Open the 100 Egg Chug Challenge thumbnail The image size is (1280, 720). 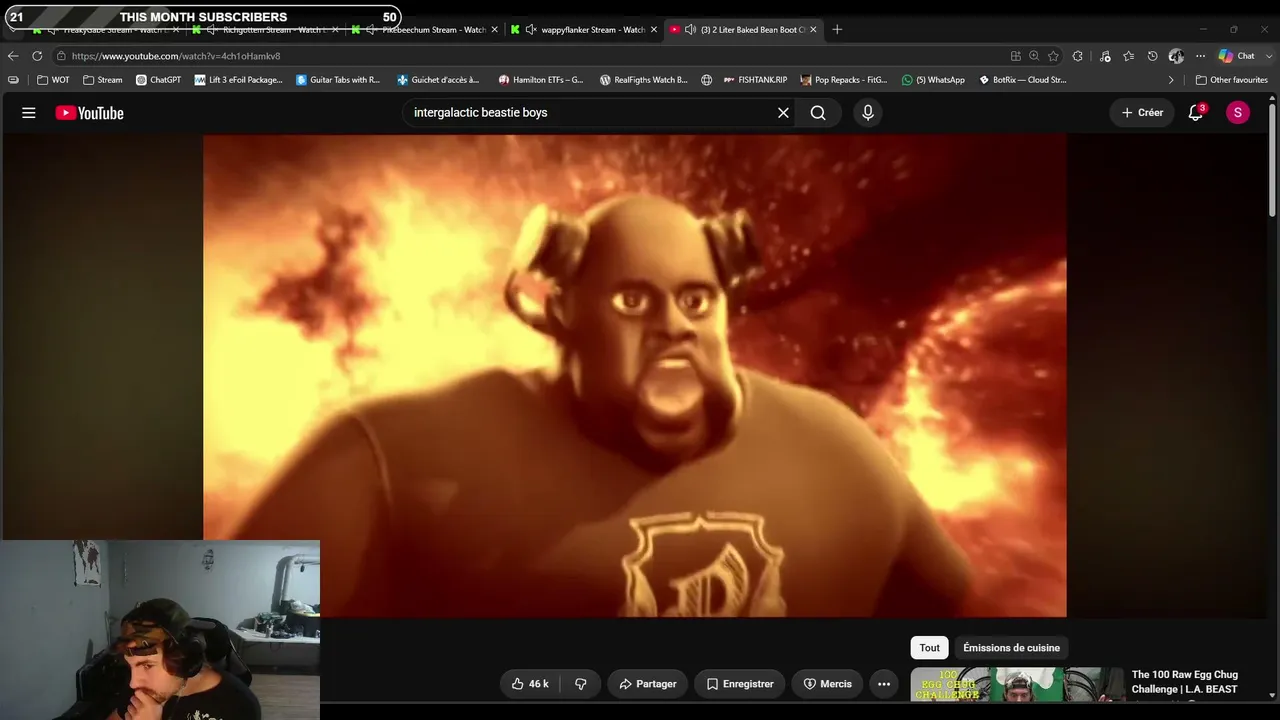(1016, 685)
